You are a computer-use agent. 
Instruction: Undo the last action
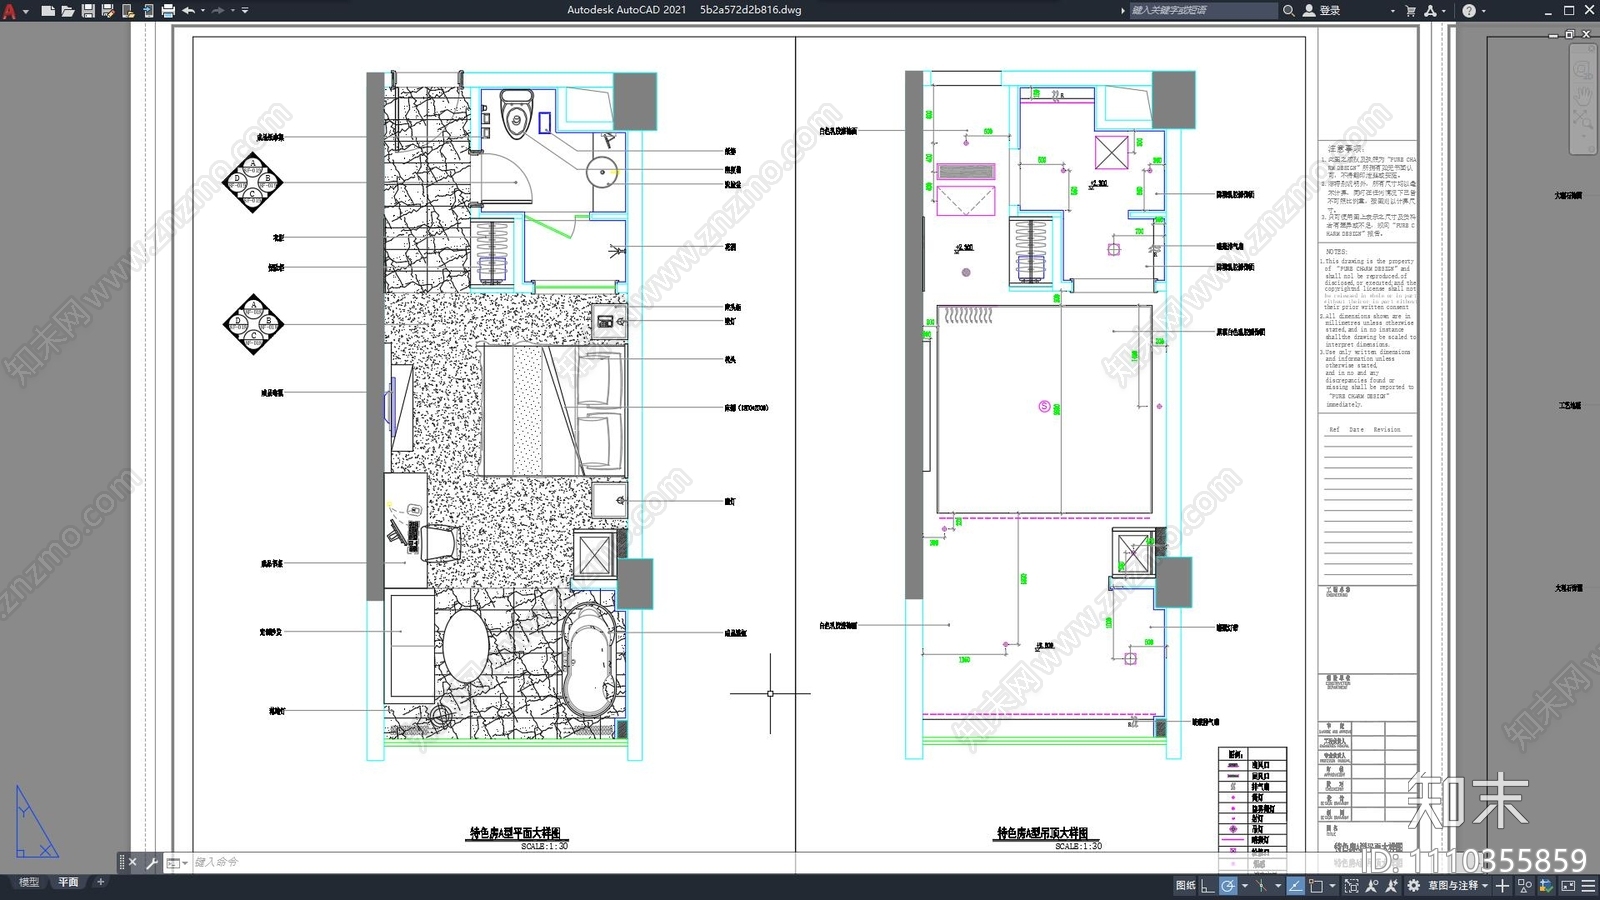(188, 10)
